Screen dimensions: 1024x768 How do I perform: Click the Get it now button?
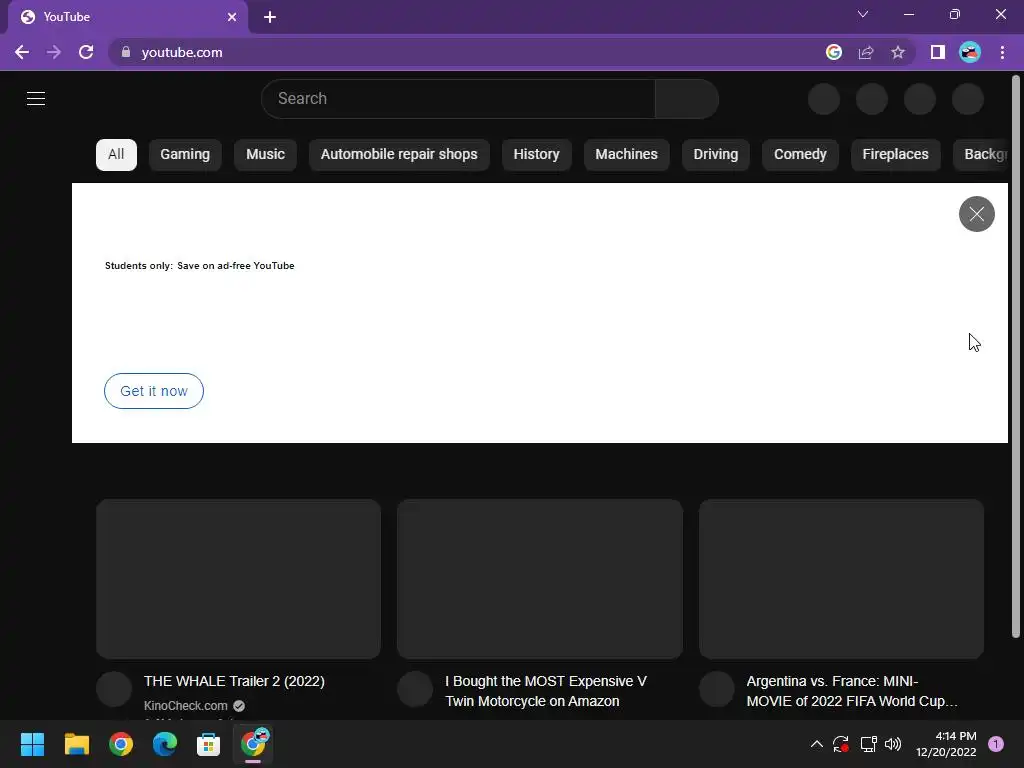pos(154,391)
